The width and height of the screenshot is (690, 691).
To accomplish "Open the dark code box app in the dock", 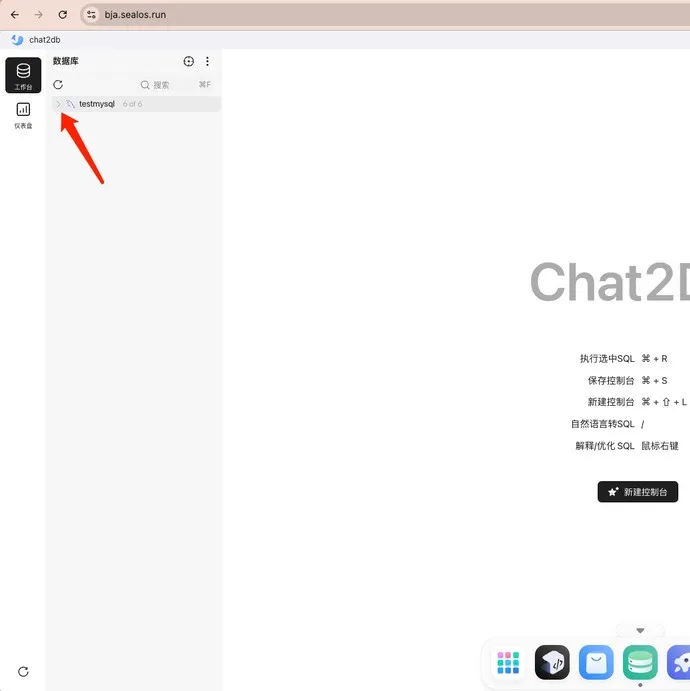I will 552,663.
